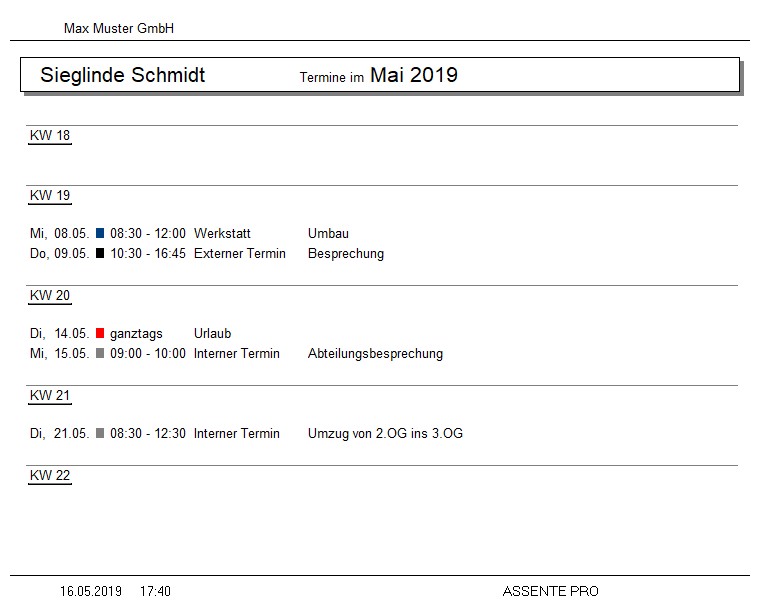The height and width of the screenshot is (615, 780).
Task: Click the red Urlaub color marker
Action: [x=100, y=333]
